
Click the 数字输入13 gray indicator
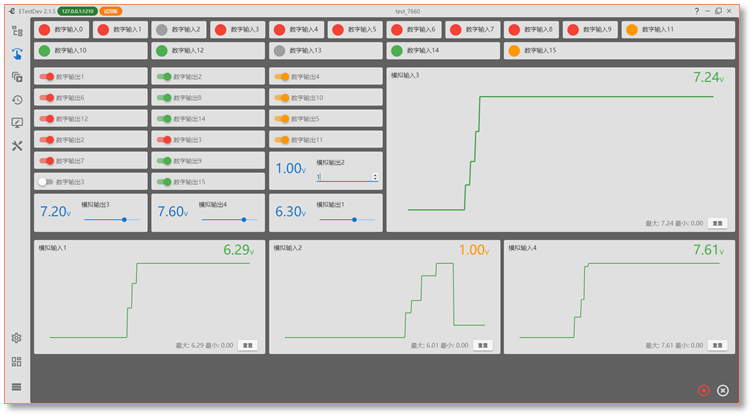tap(279, 51)
